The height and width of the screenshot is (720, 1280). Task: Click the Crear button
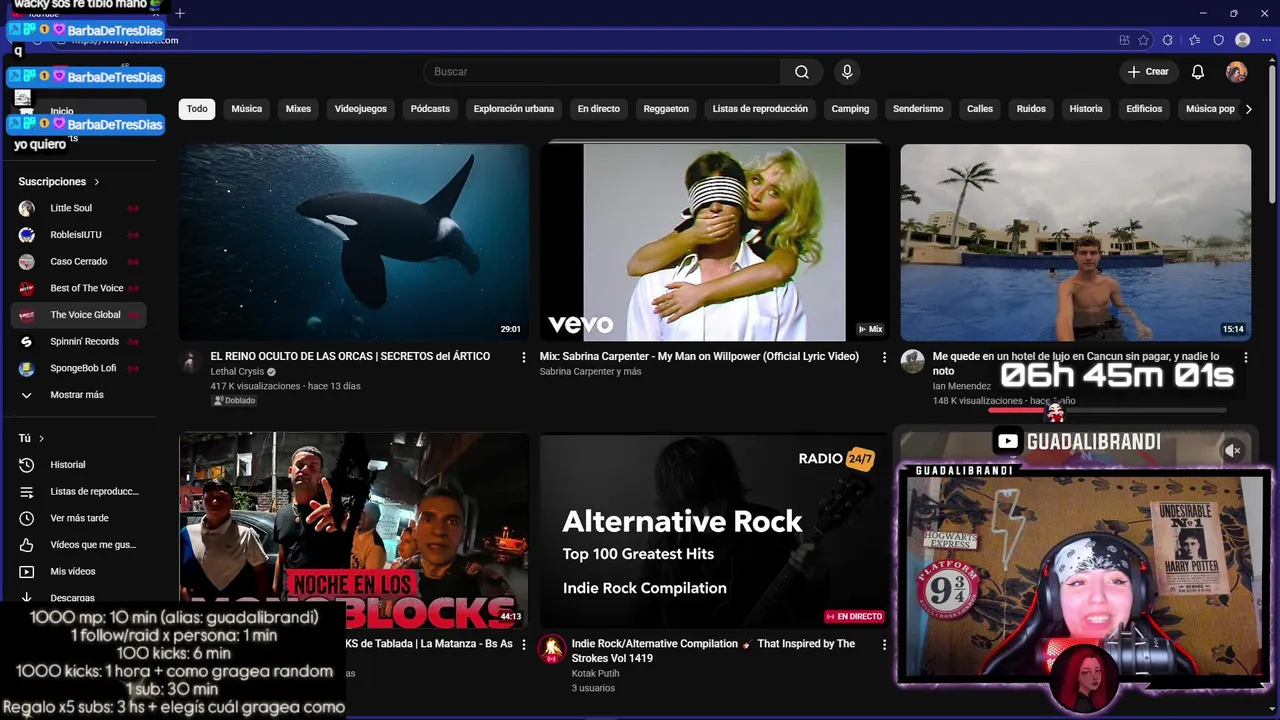(x=1148, y=72)
